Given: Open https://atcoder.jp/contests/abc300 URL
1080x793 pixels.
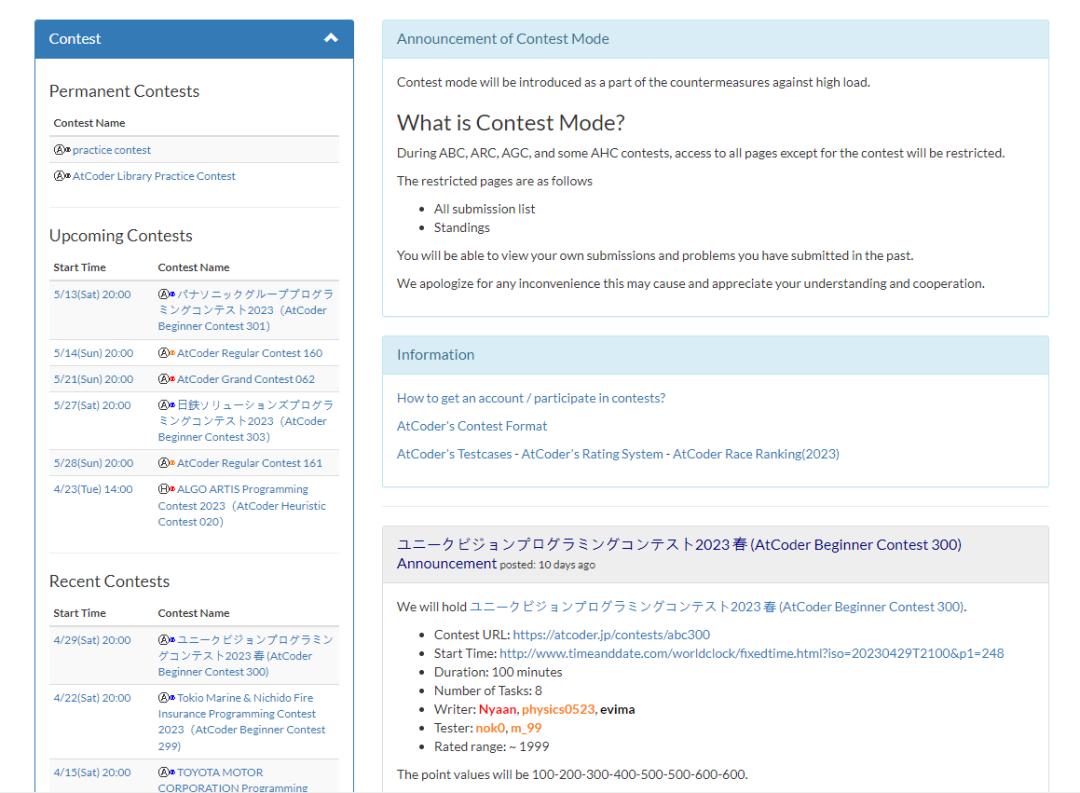Looking at the screenshot, I should (x=612, y=635).
